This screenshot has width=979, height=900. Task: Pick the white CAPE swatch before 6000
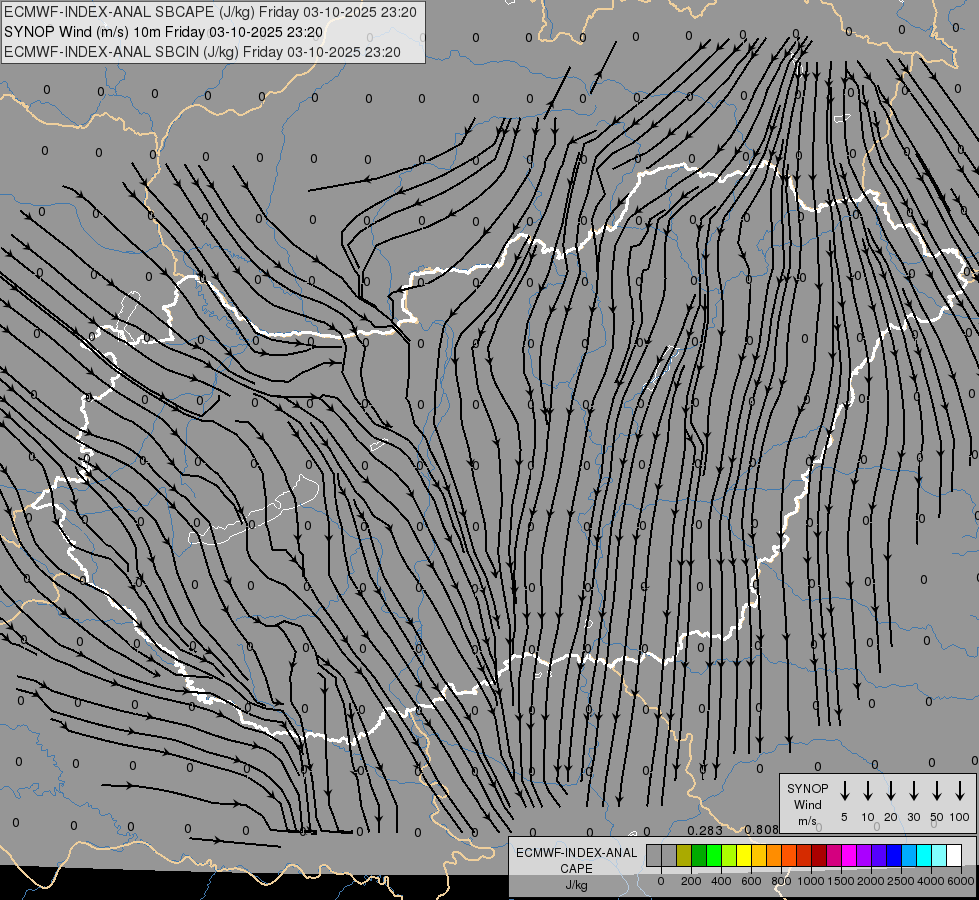point(954,855)
